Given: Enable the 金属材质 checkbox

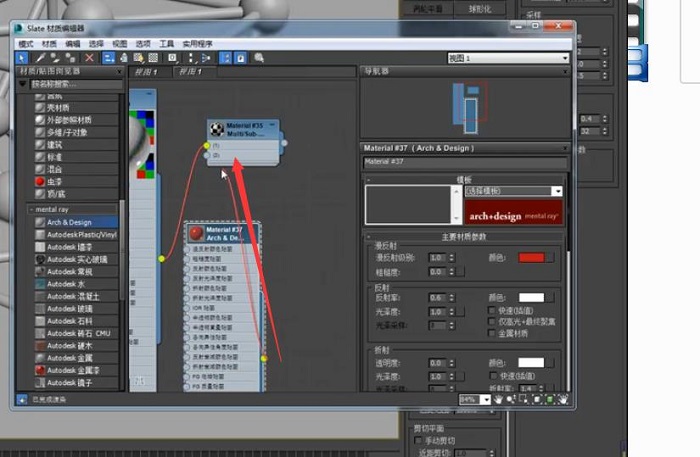Looking at the screenshot, I should pos(492,333).
